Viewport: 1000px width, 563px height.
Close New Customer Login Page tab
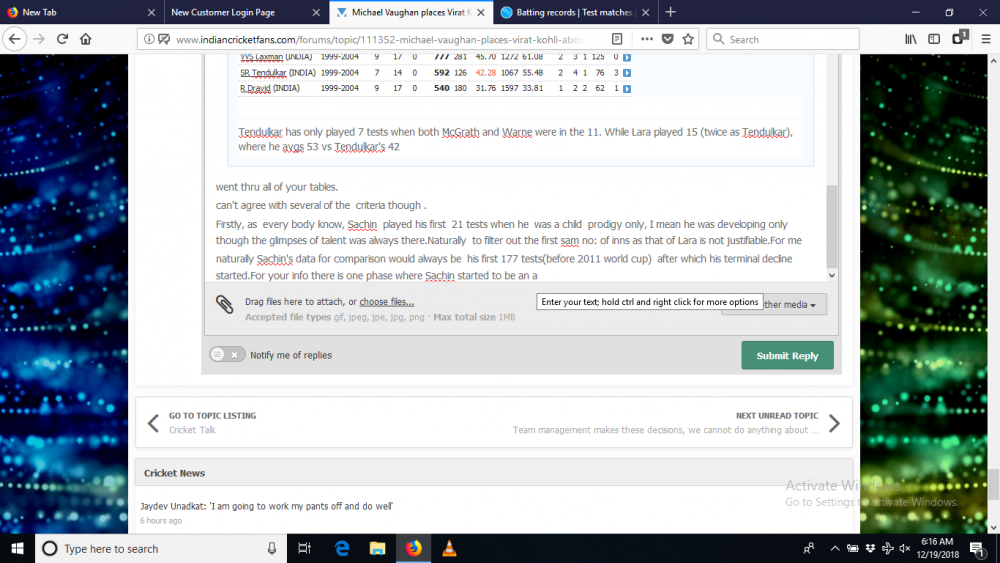click(316, 12)
